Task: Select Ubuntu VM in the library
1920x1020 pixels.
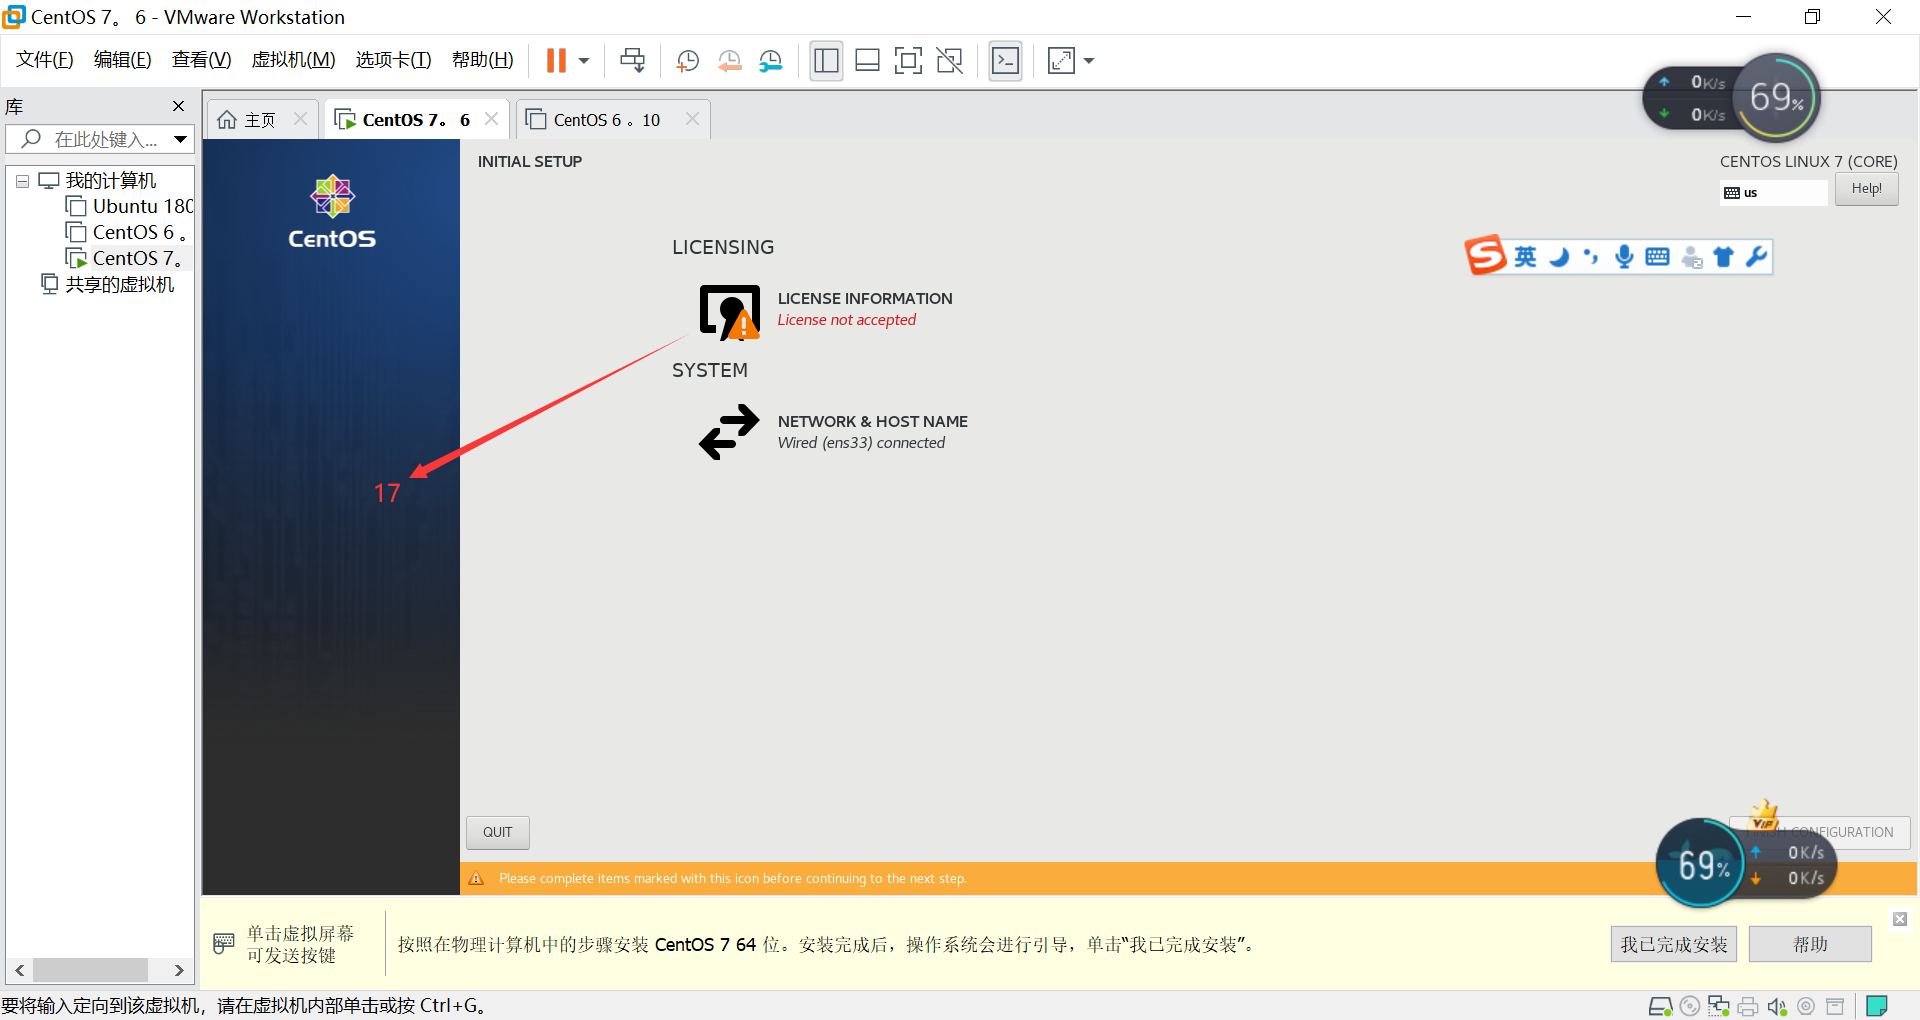Action: 130,206
